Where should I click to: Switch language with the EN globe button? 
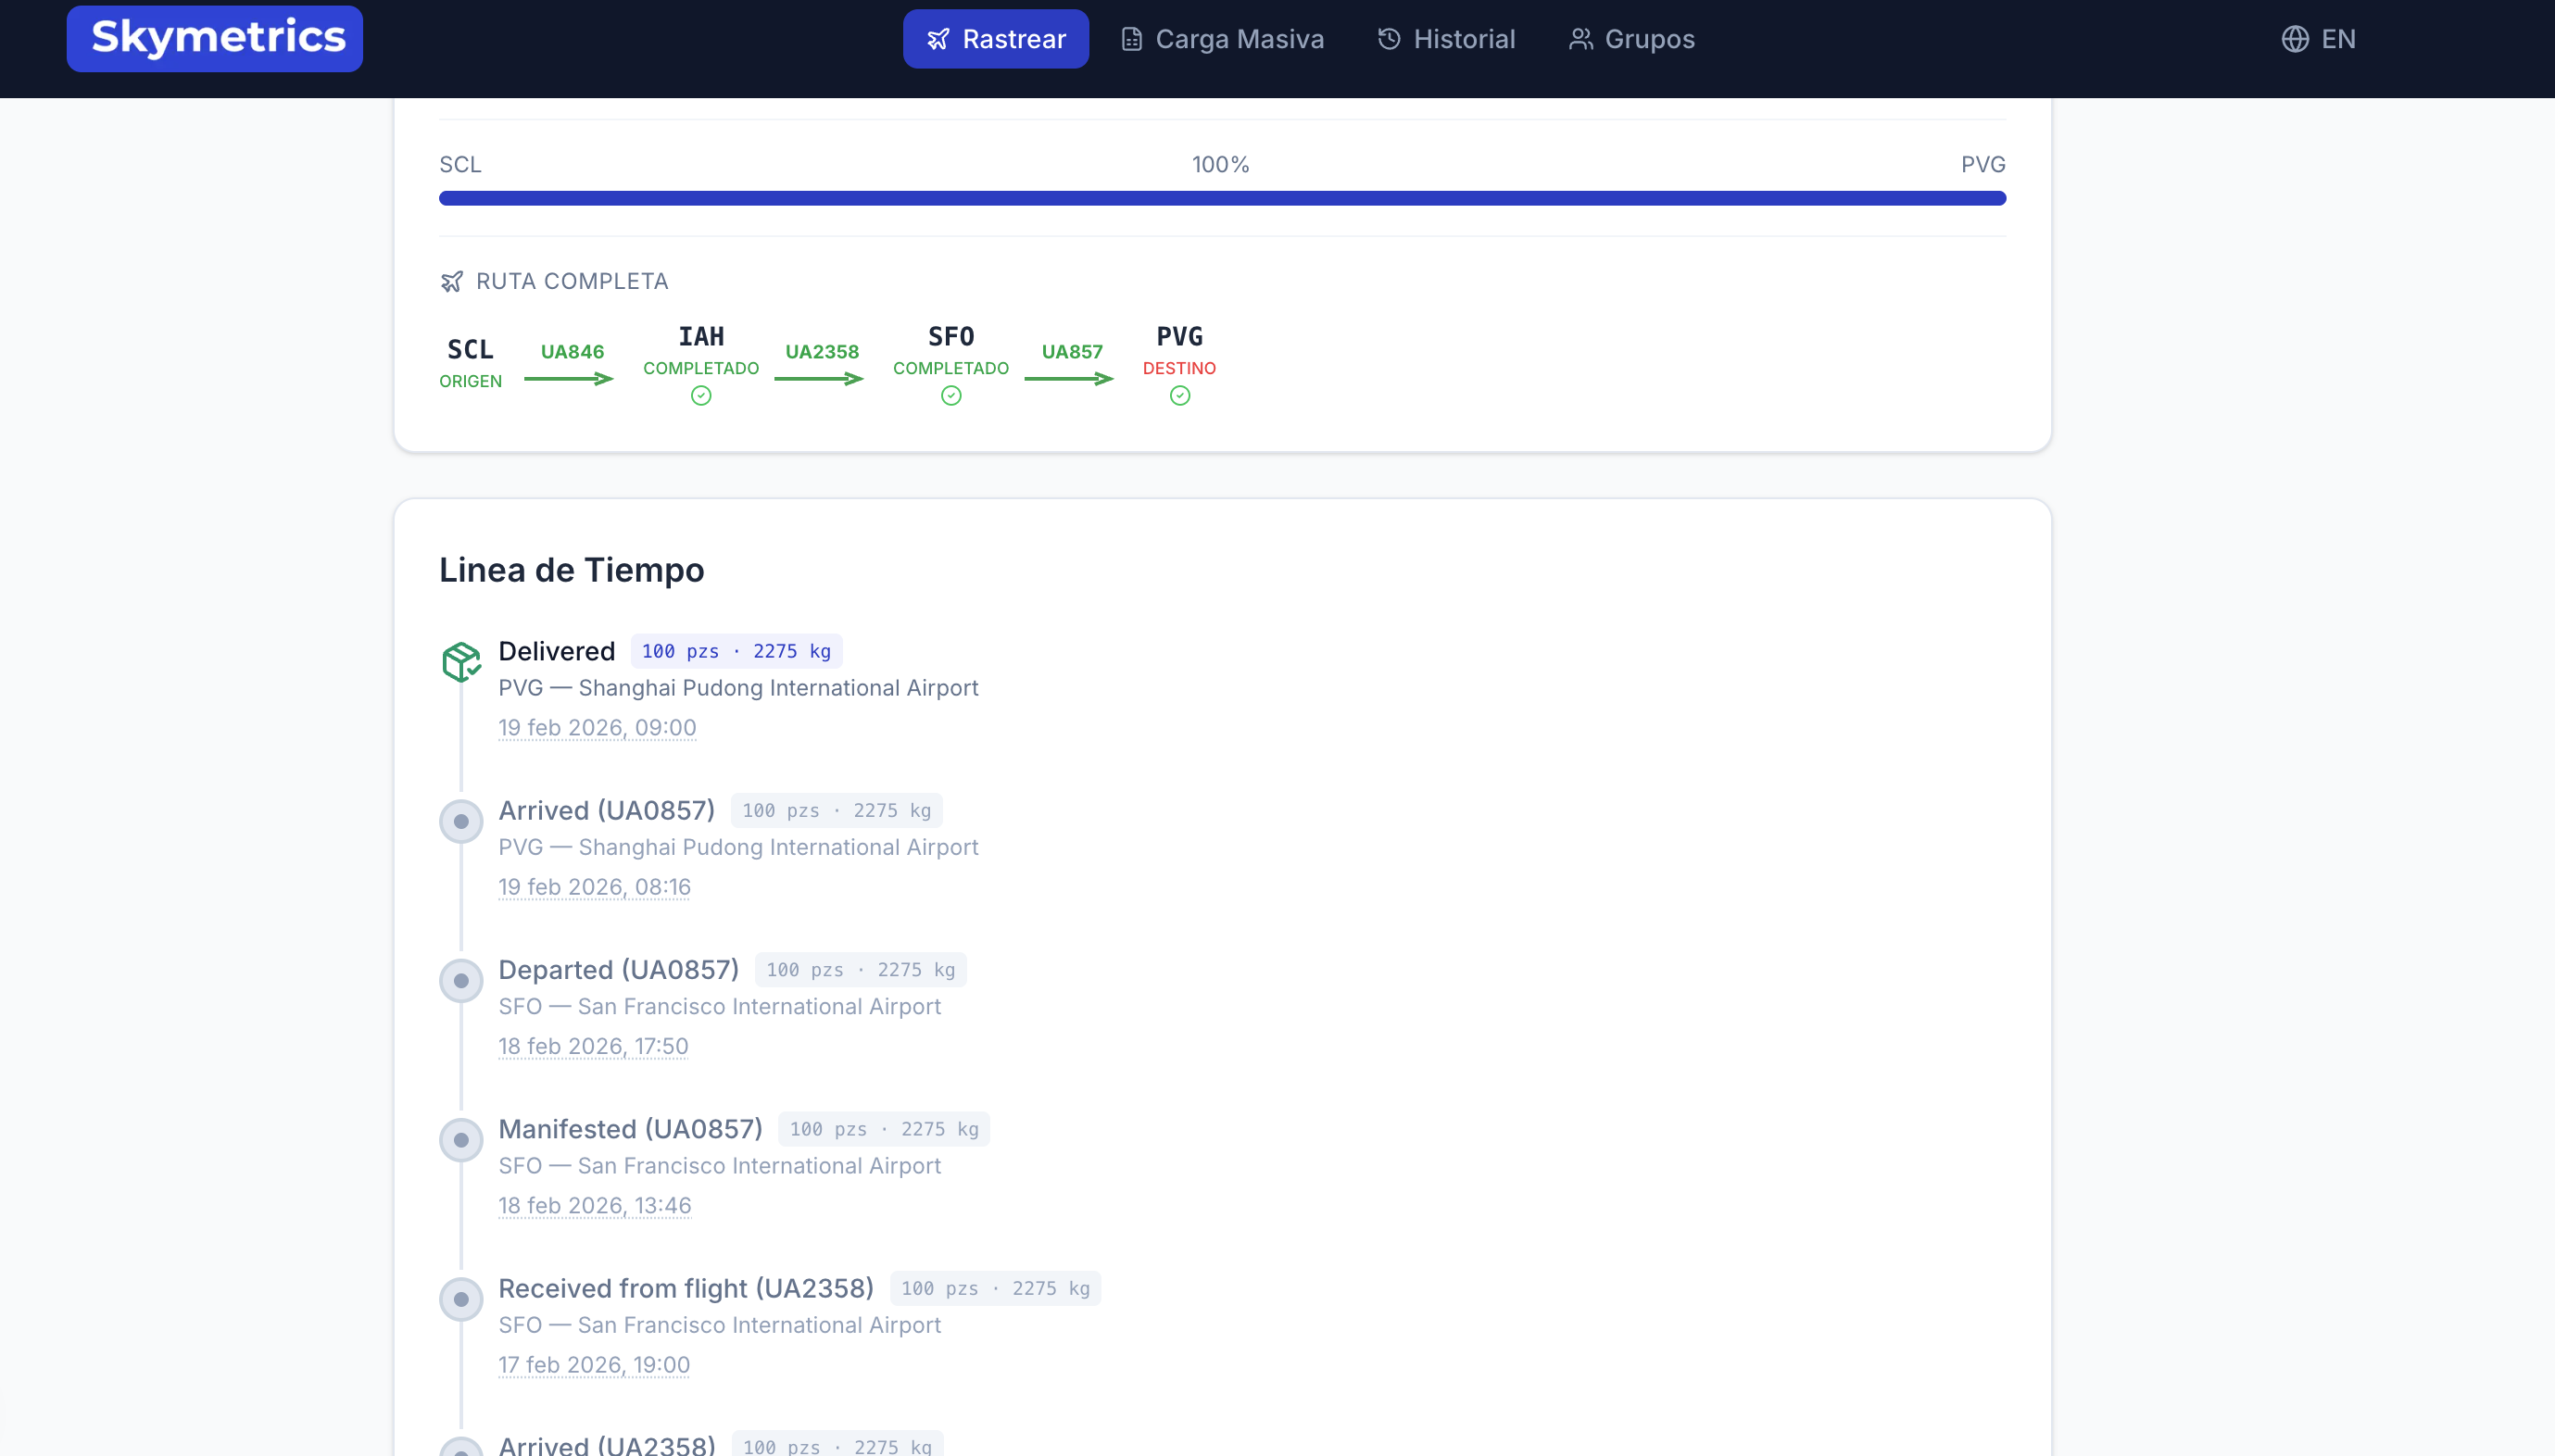pos(2318,39)
